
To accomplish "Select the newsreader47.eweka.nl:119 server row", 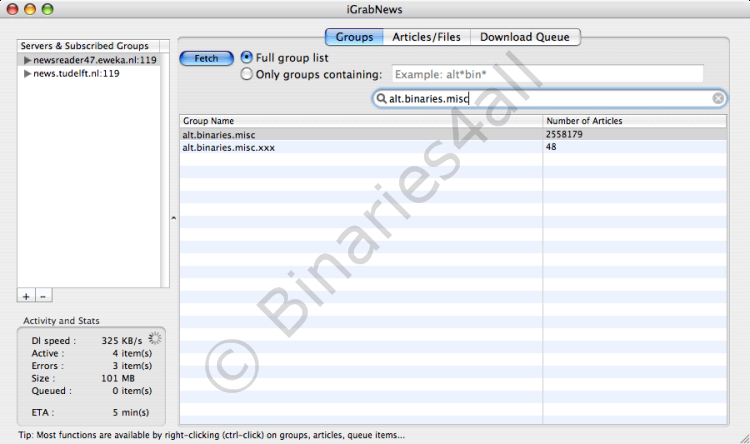I will point(88,60).
